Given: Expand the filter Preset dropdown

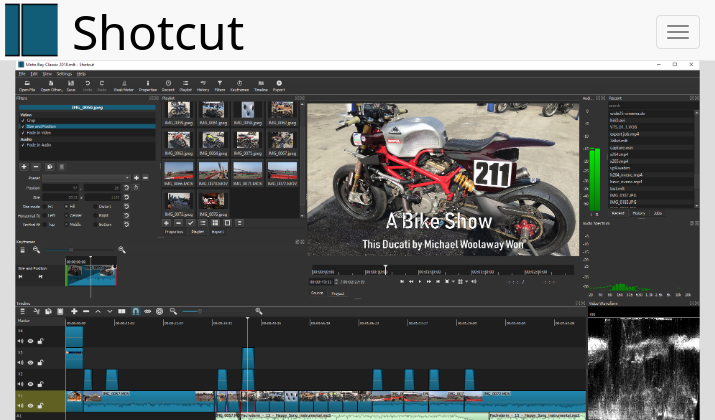Looking at the screenshot, I should pyautogui.click(x=86, y=178).
